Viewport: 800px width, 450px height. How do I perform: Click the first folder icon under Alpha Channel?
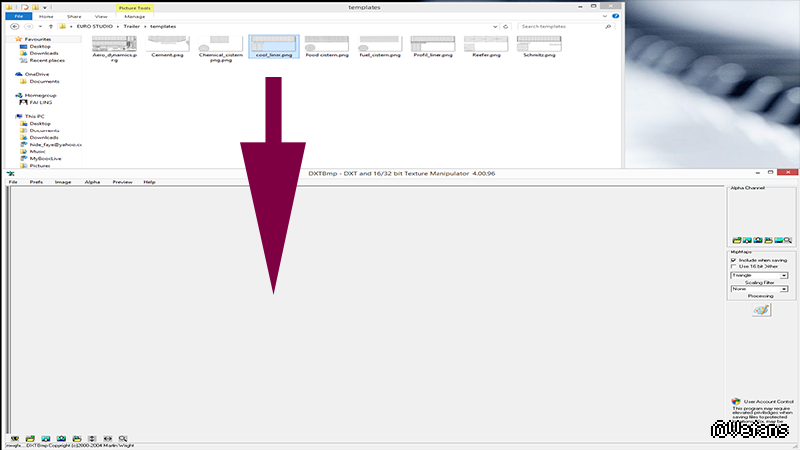click(x=737, y=240)
